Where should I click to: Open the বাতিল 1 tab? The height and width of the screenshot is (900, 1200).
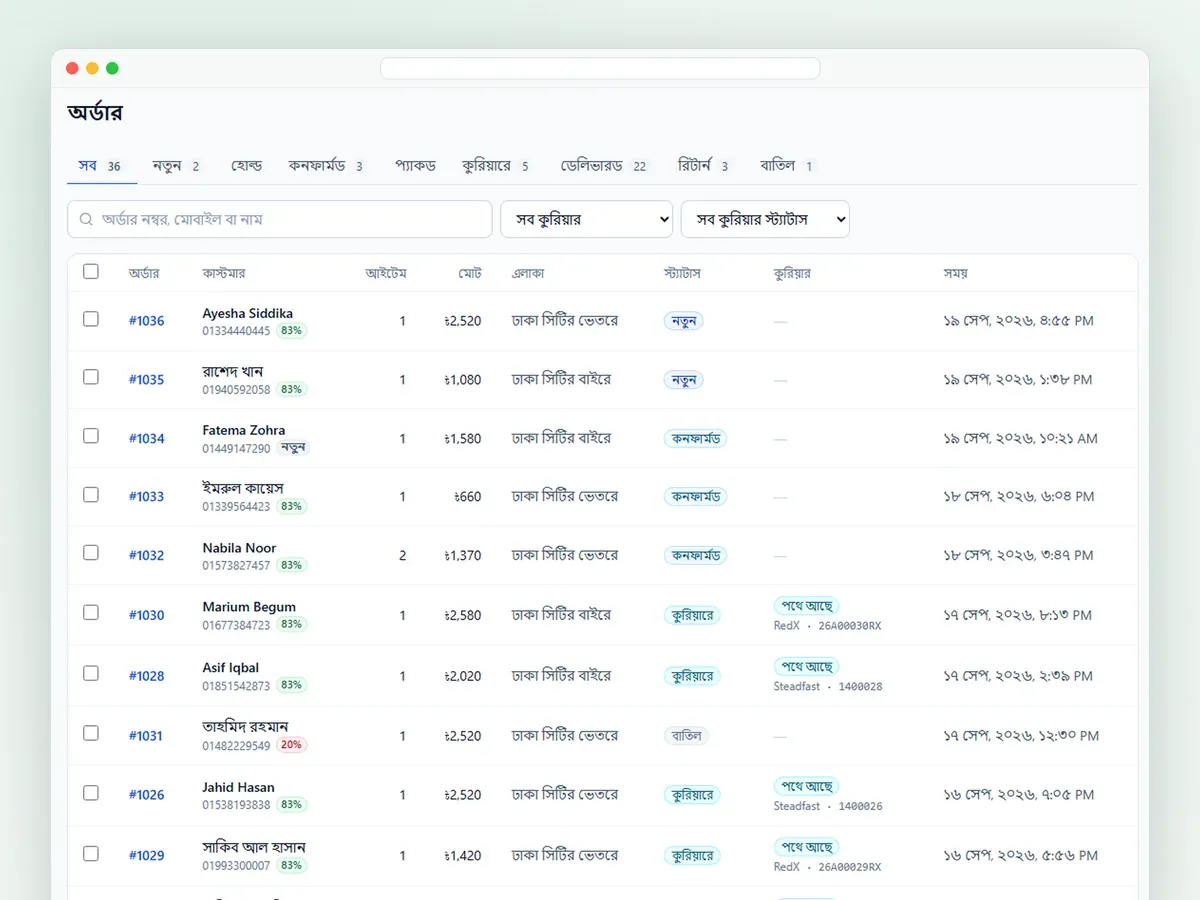(788, 166)
